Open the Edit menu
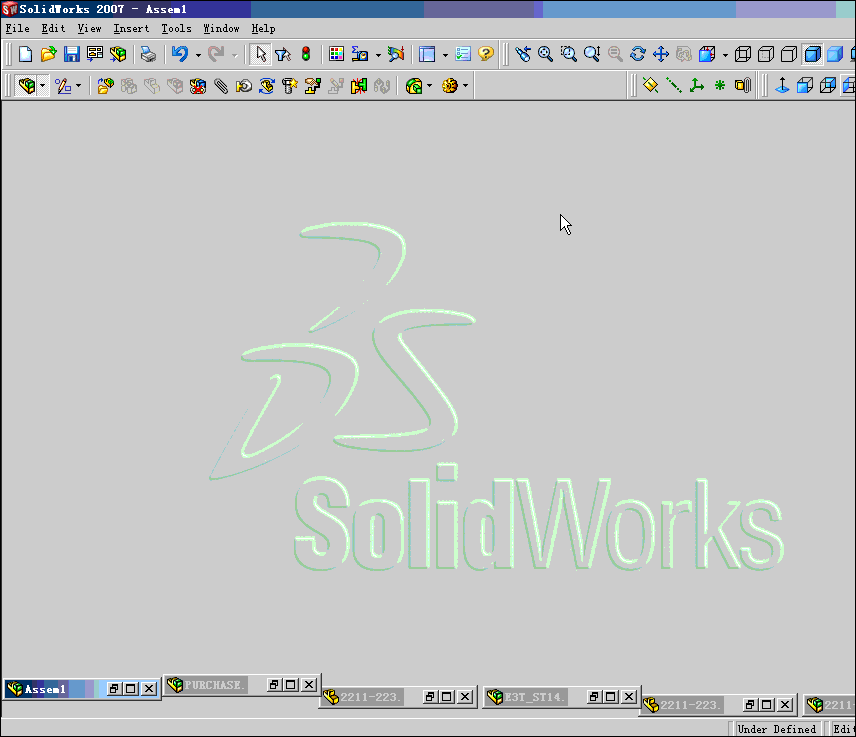Screen dimensions: 856x737 click(x=53, y=29)
